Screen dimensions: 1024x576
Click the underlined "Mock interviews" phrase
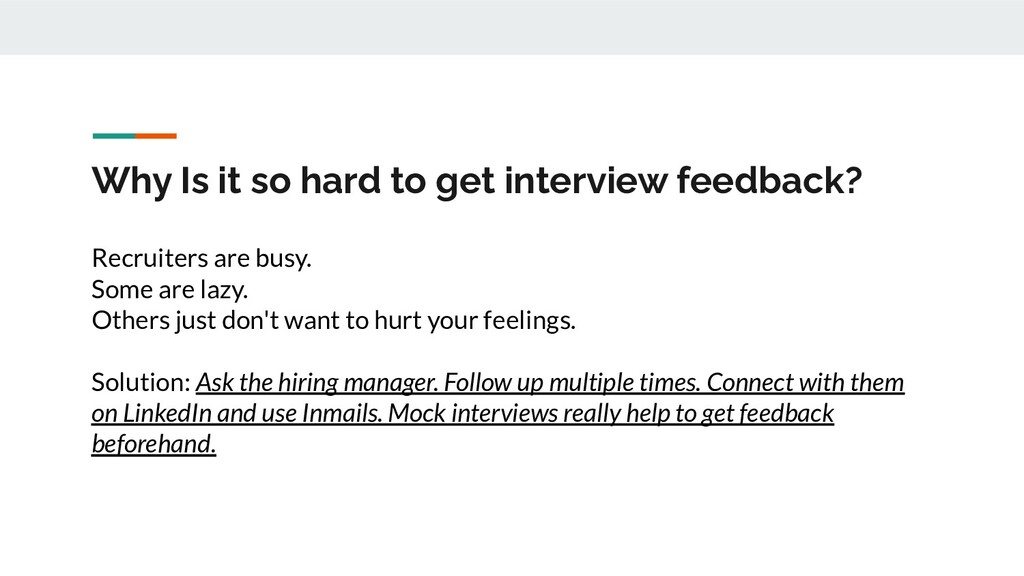pos(472,413)
